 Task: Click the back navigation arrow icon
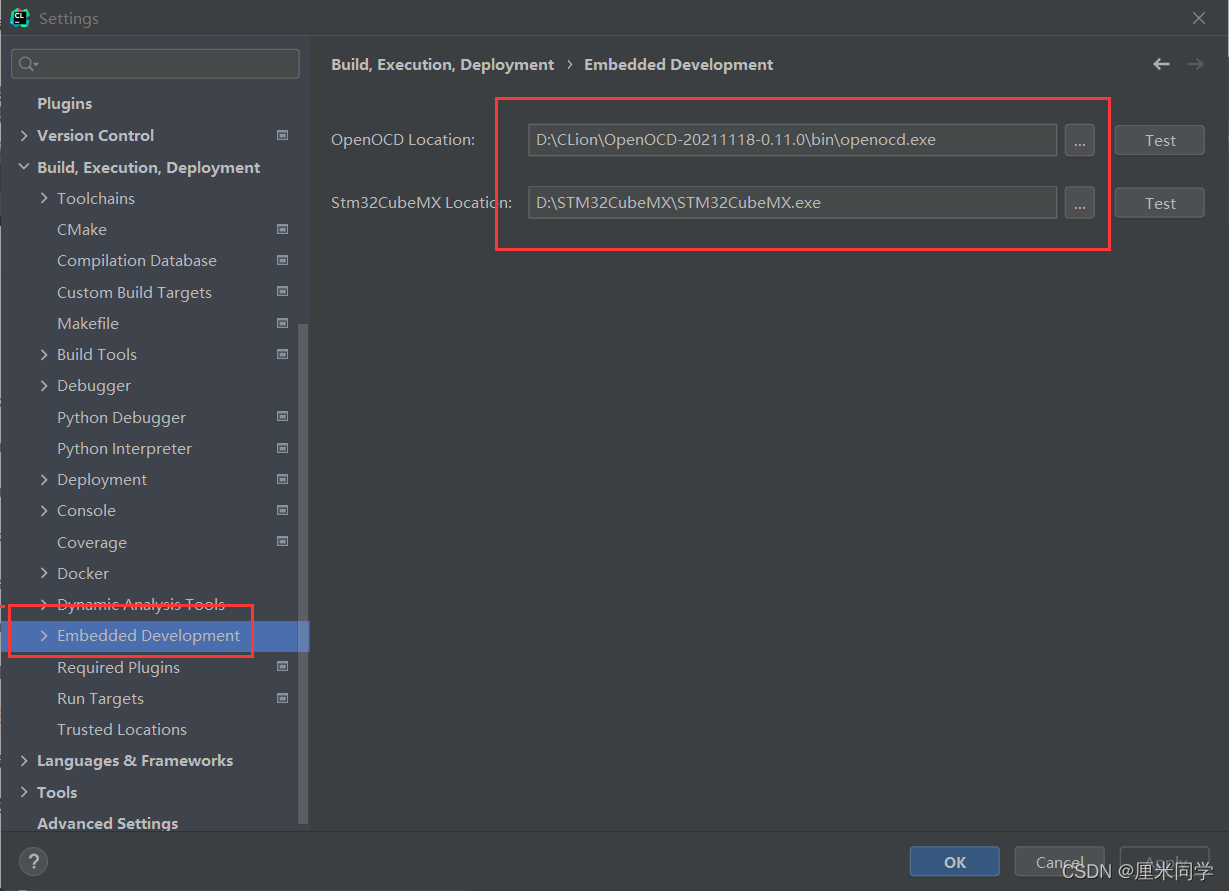[1161, 64]
